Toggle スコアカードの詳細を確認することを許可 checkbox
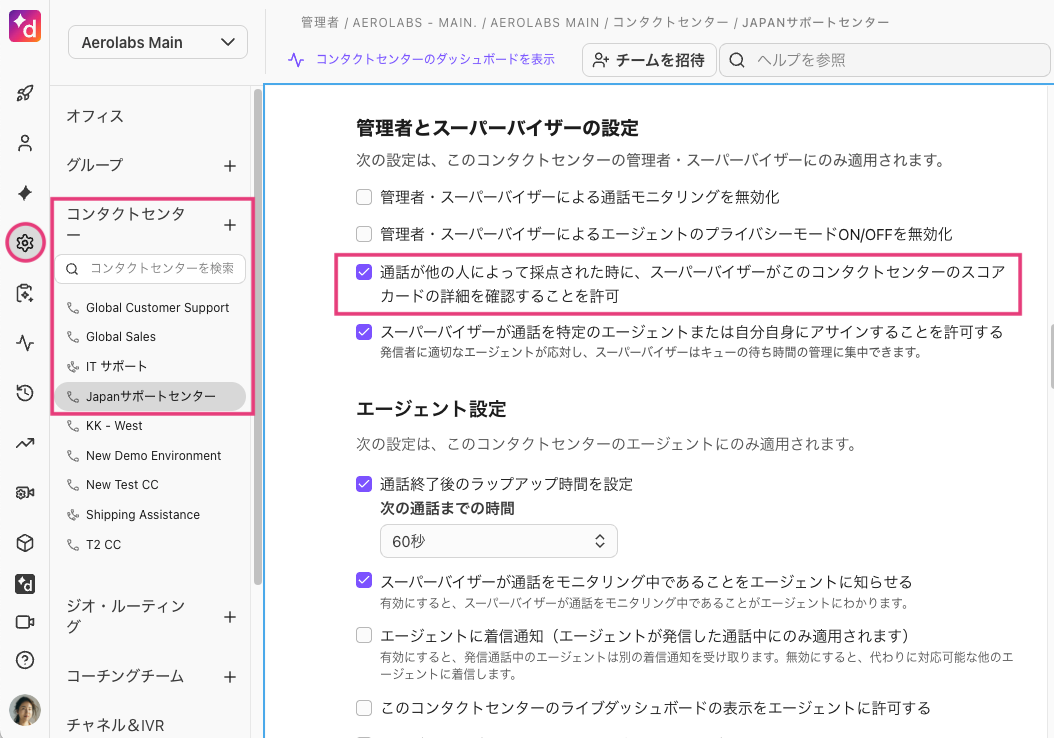 tap(364, 272)
